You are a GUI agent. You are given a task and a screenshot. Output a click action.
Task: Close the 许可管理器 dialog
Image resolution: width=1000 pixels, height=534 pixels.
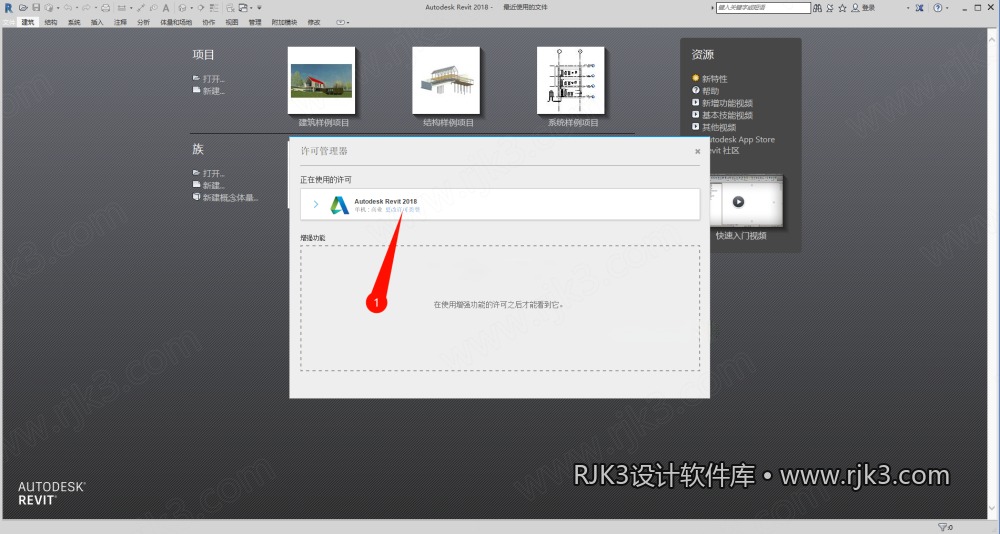tap(697, 151)
